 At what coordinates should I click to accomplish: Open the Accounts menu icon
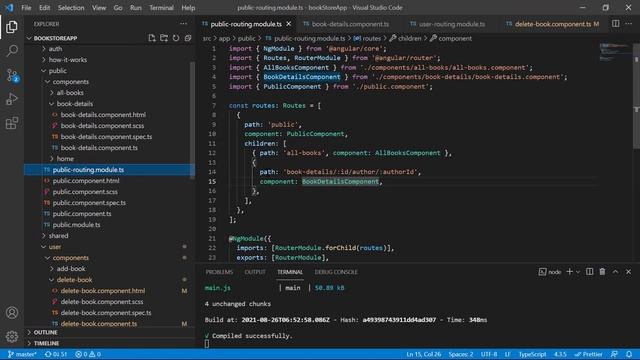pos(12,313)
